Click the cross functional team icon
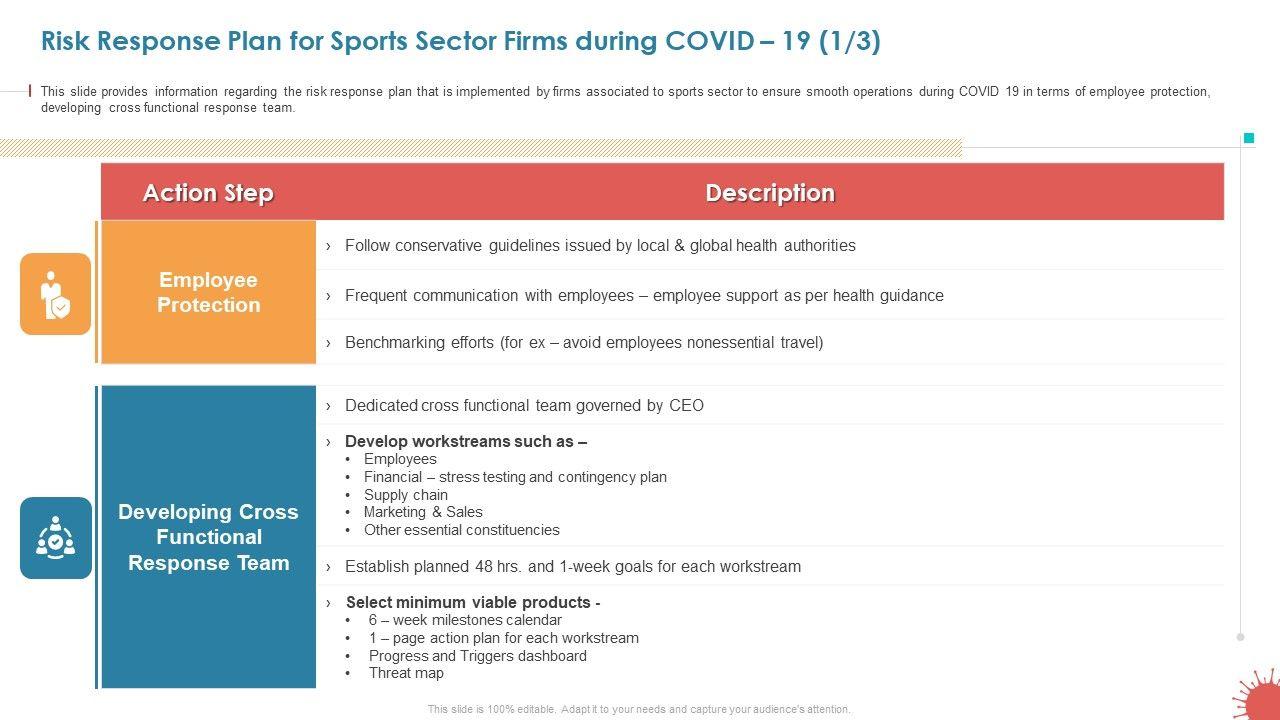This screenshot has width=1280, height=720. pyautogui.click(x=56, y=538)
